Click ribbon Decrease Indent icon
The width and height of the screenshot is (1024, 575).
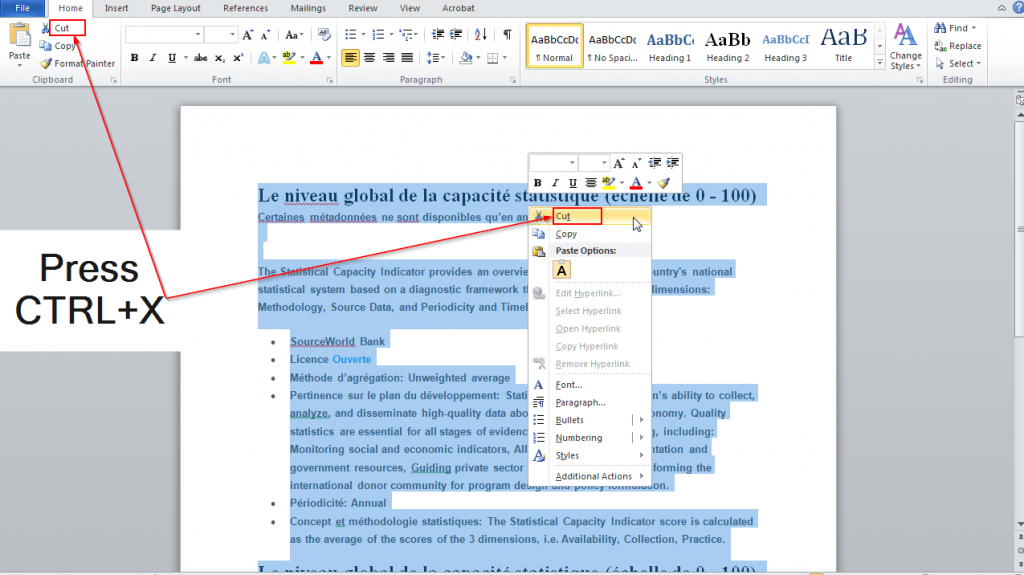(x=438, y=35)
